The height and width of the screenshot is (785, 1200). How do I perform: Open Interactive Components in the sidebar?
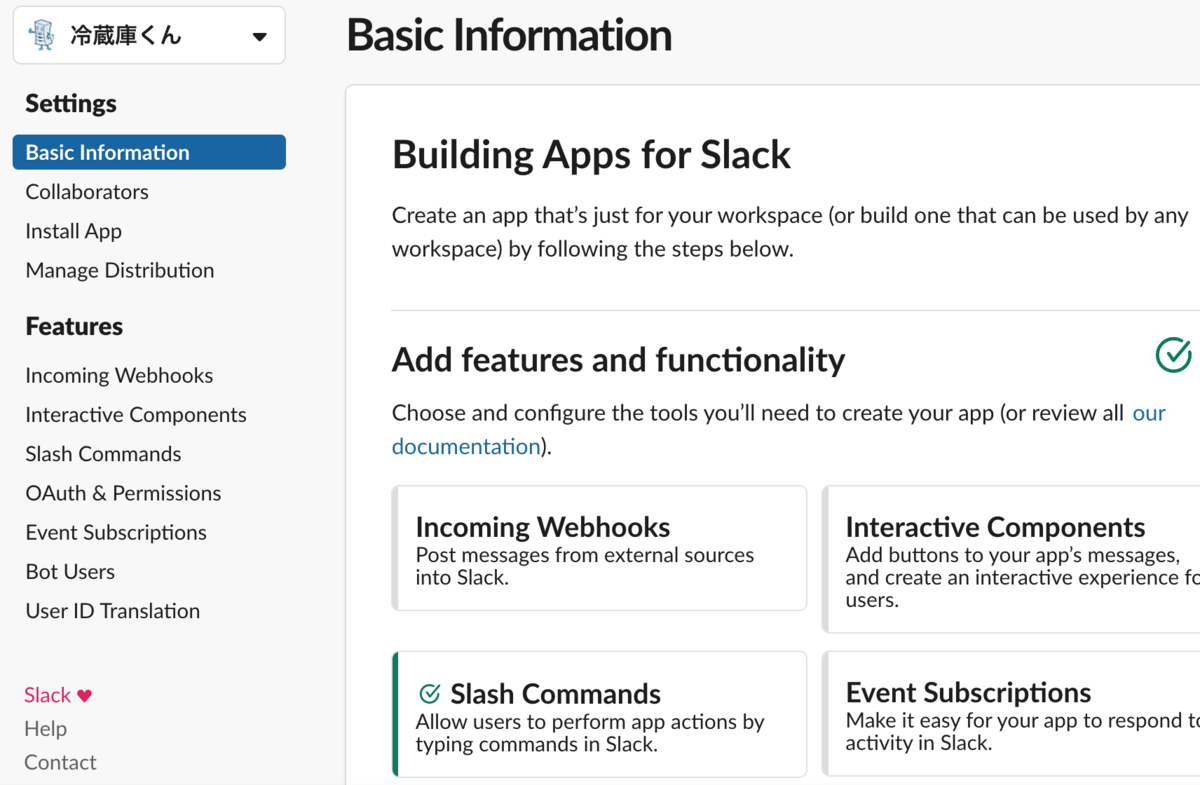(136, 415)
